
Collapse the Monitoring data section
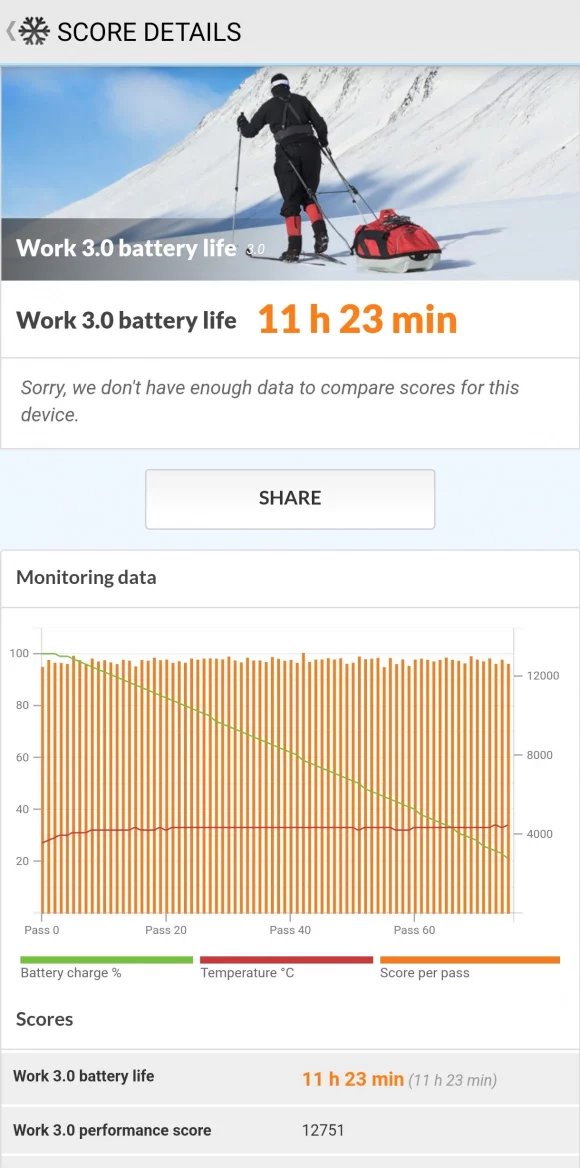coord(86,577)
